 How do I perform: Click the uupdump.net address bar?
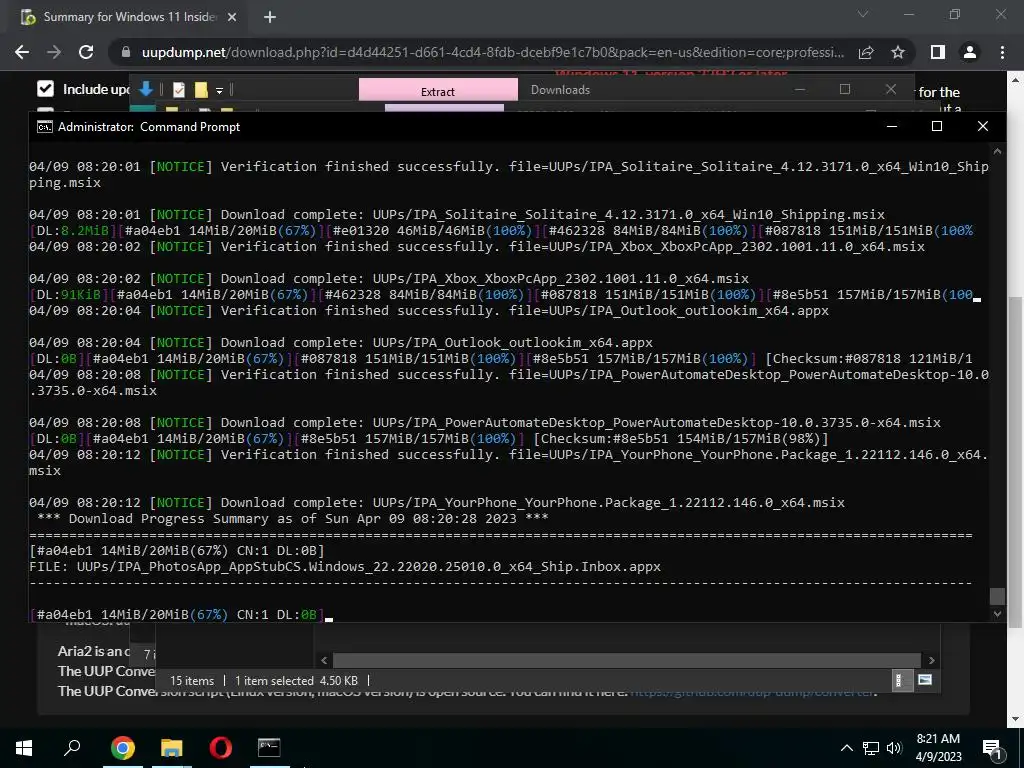tap(493, 52)
